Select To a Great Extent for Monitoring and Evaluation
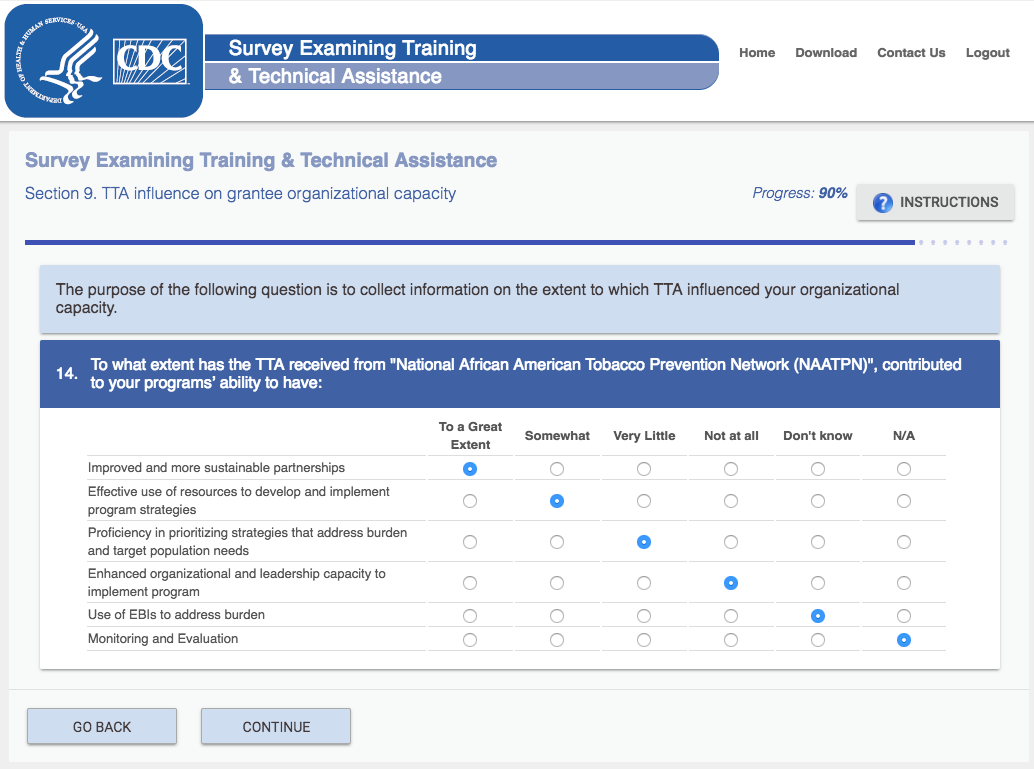This screenshot has width=1034, height=769. point(470,640)
